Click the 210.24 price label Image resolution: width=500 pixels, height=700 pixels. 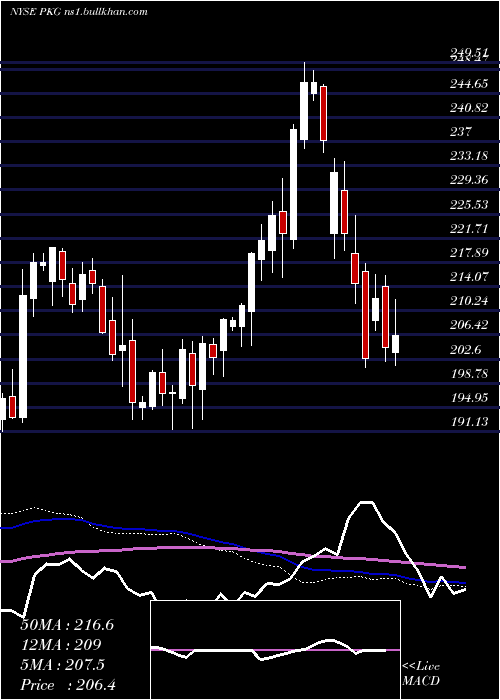coord(469,301)
